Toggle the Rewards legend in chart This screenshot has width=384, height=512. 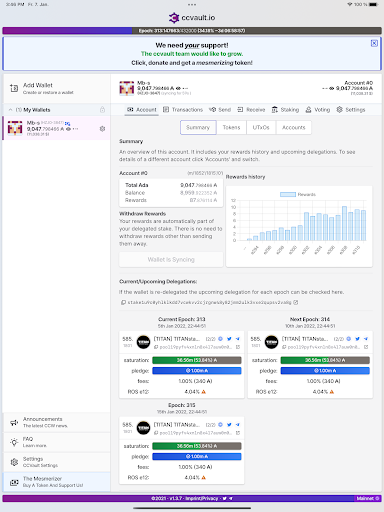(x=297, y=194)
